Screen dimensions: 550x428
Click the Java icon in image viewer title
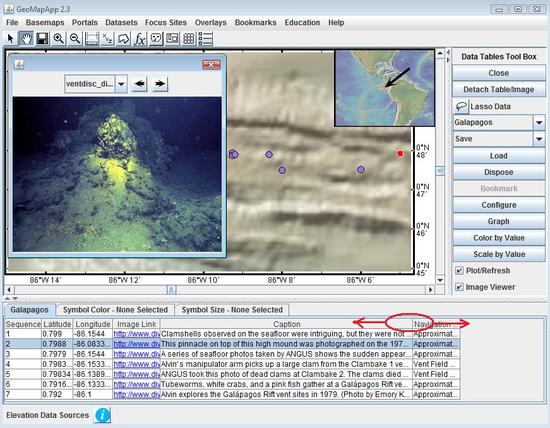19,65
